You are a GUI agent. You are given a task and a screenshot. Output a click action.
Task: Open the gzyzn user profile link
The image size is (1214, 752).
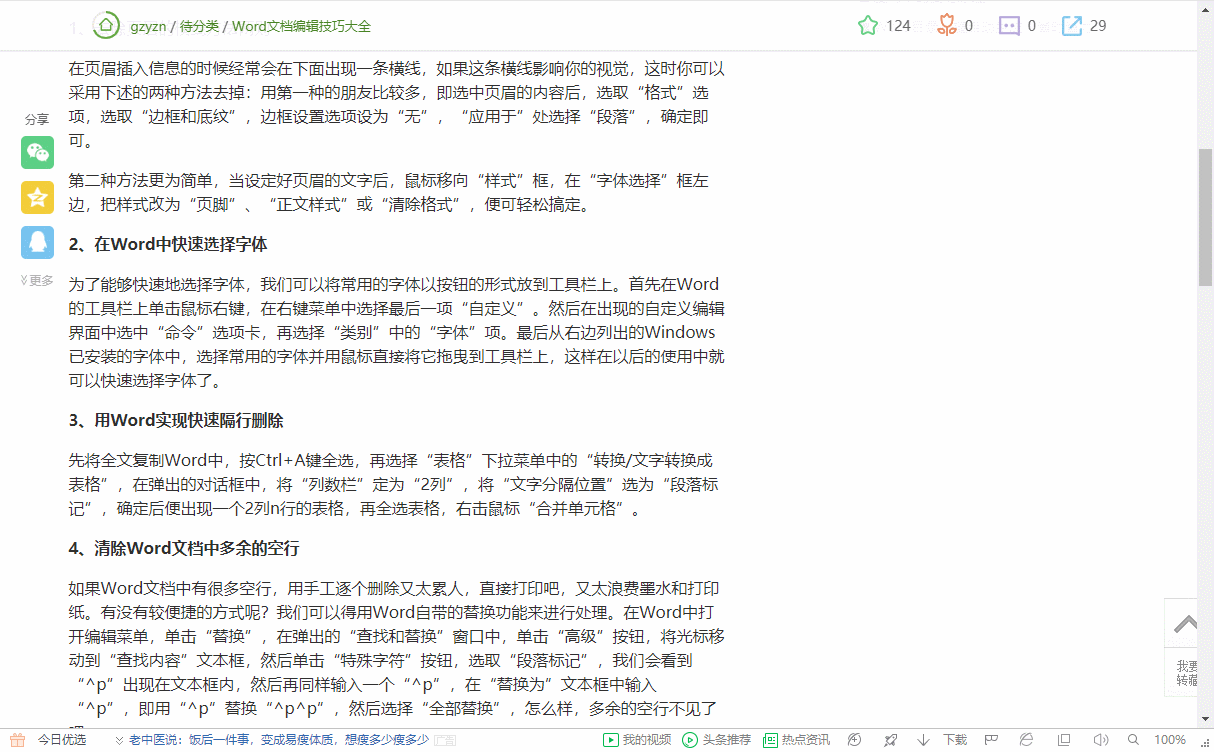tap(147, 26)
